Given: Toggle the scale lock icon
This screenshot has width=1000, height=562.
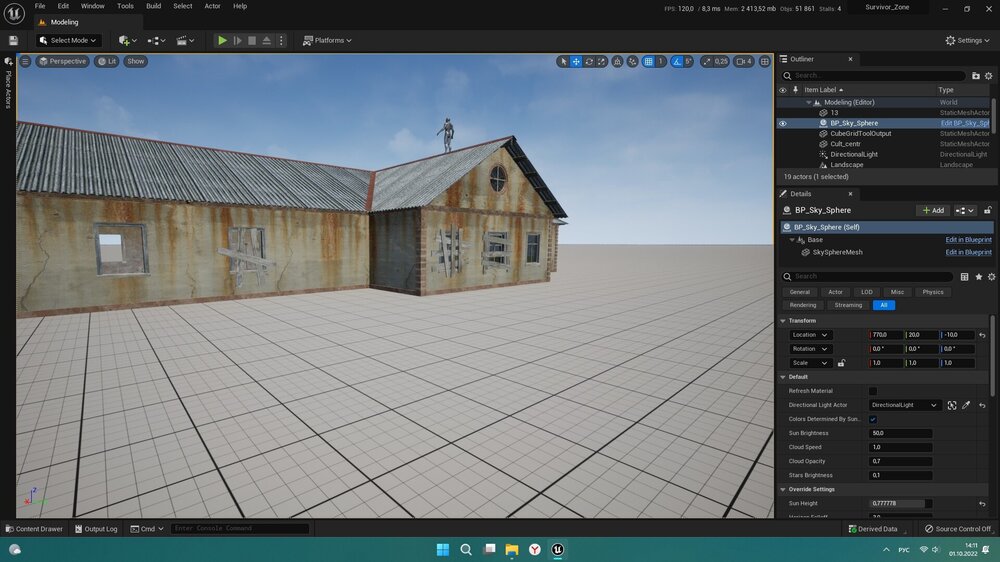Looking at the screenshot, I should pos(841,363).
